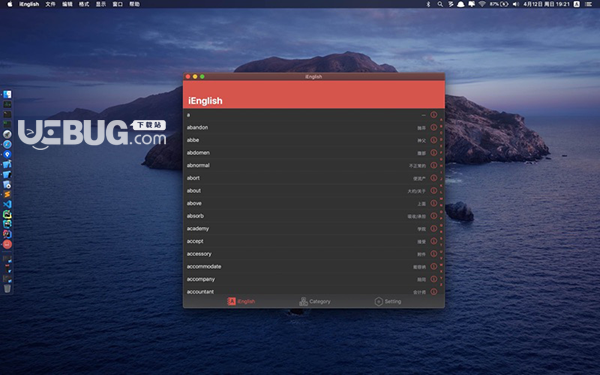Show details icon for 'abbe'
This screenshot has width=600, height=375.
pyautogui.click(x=434, y=140)
